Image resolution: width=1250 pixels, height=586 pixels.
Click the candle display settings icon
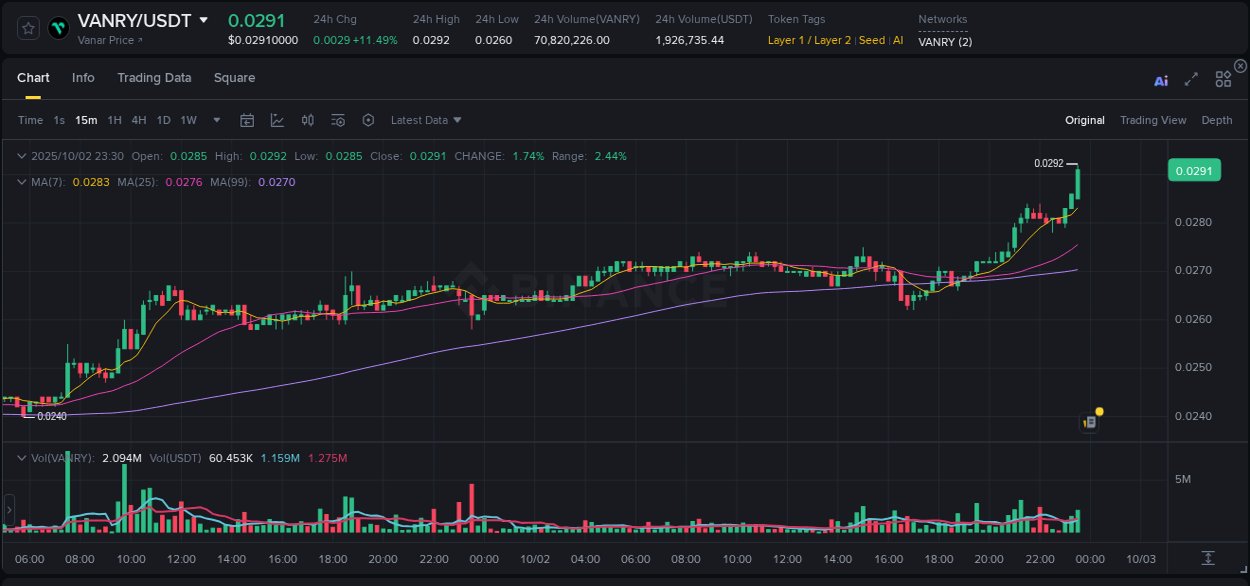[308, 120]
